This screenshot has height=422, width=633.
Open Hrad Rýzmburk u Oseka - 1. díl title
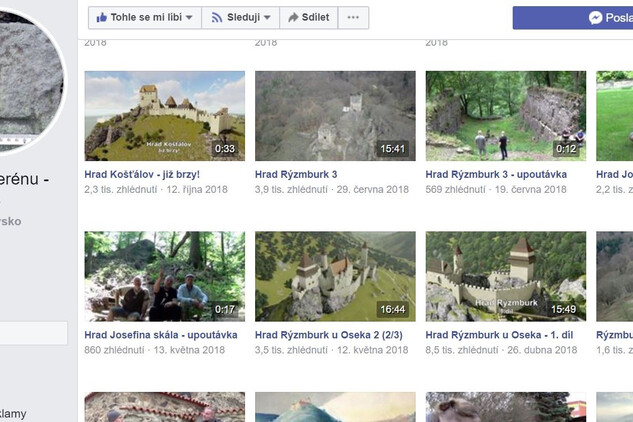point(501,335)
